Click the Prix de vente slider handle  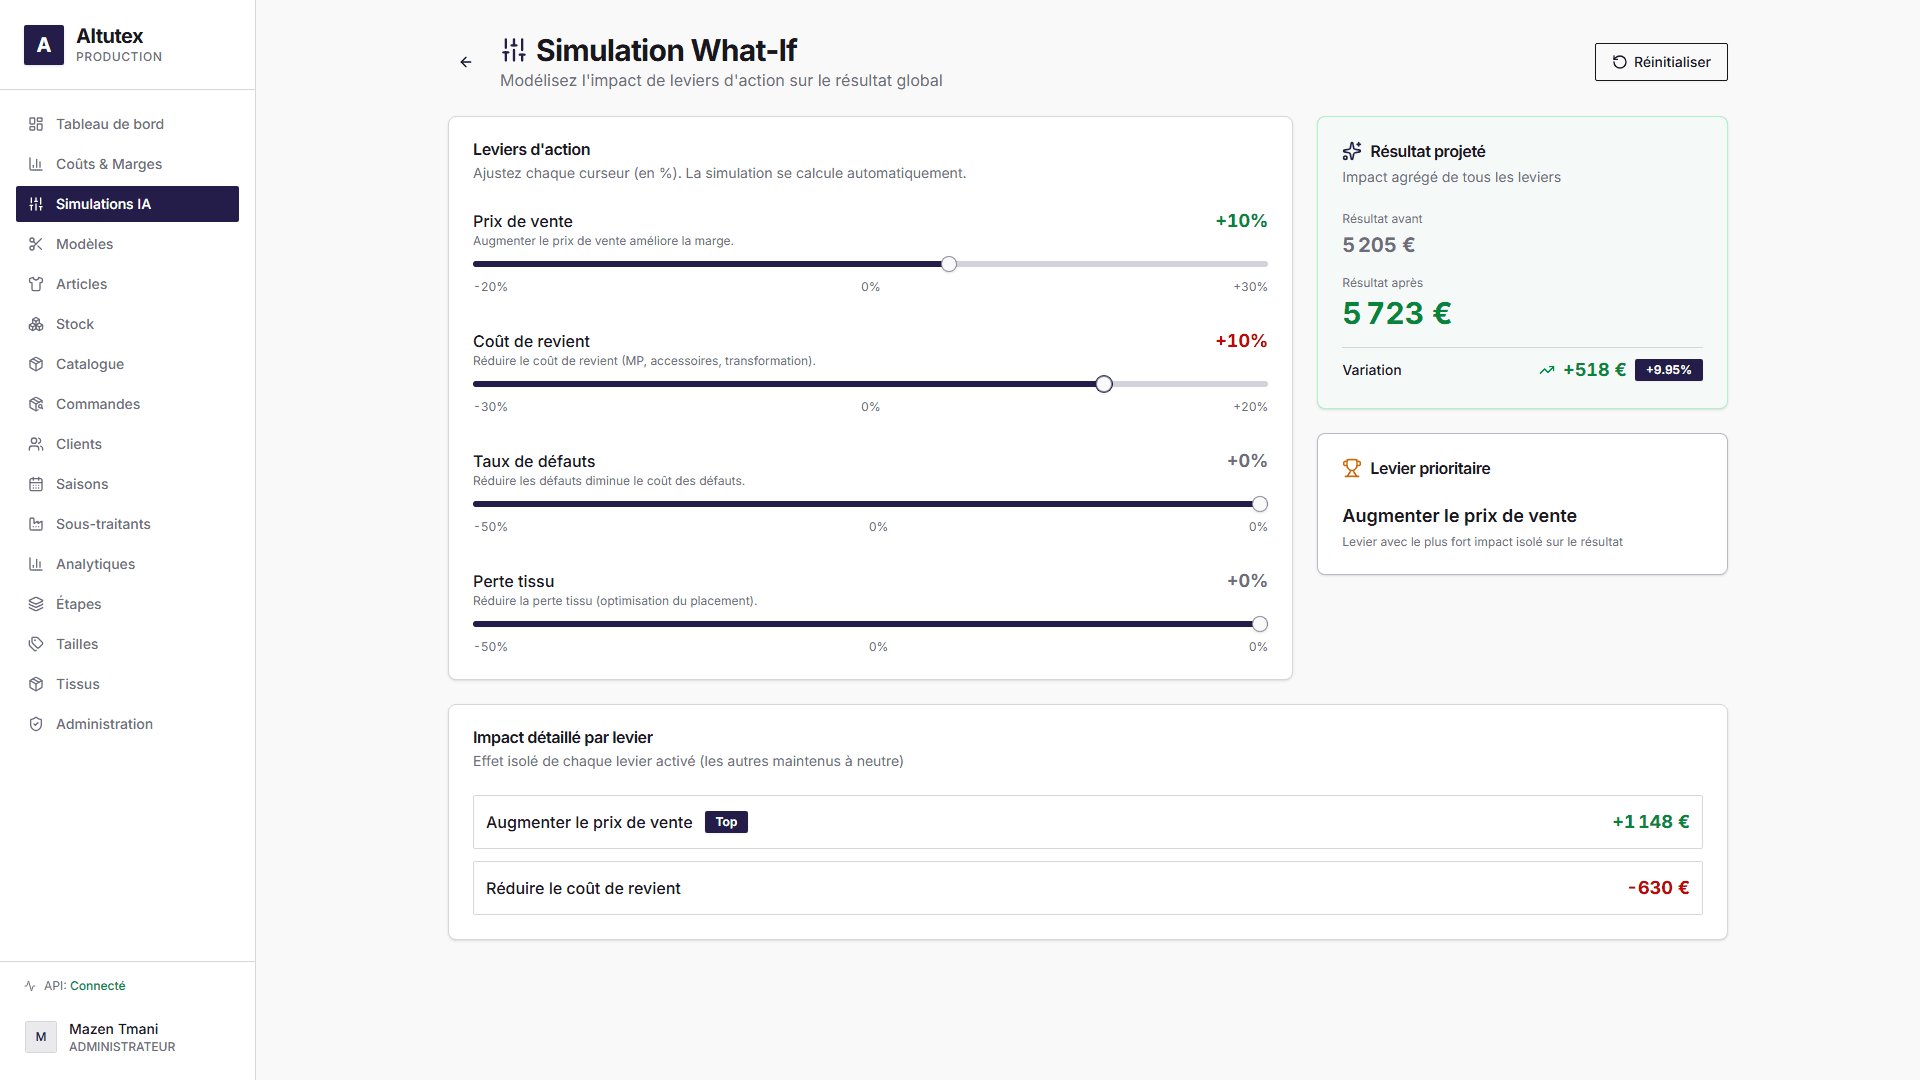click(x=949, y=264)
